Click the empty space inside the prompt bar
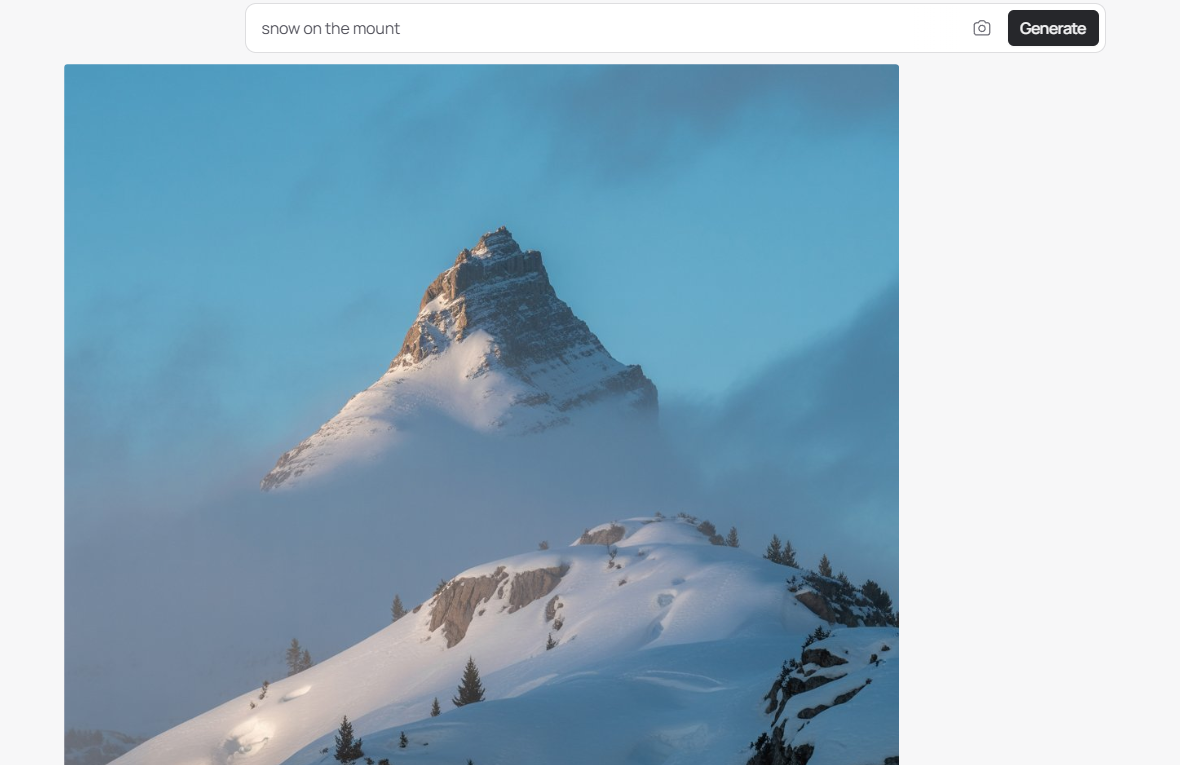This screenshot has width=1180, height=765. tap(677, 29)
